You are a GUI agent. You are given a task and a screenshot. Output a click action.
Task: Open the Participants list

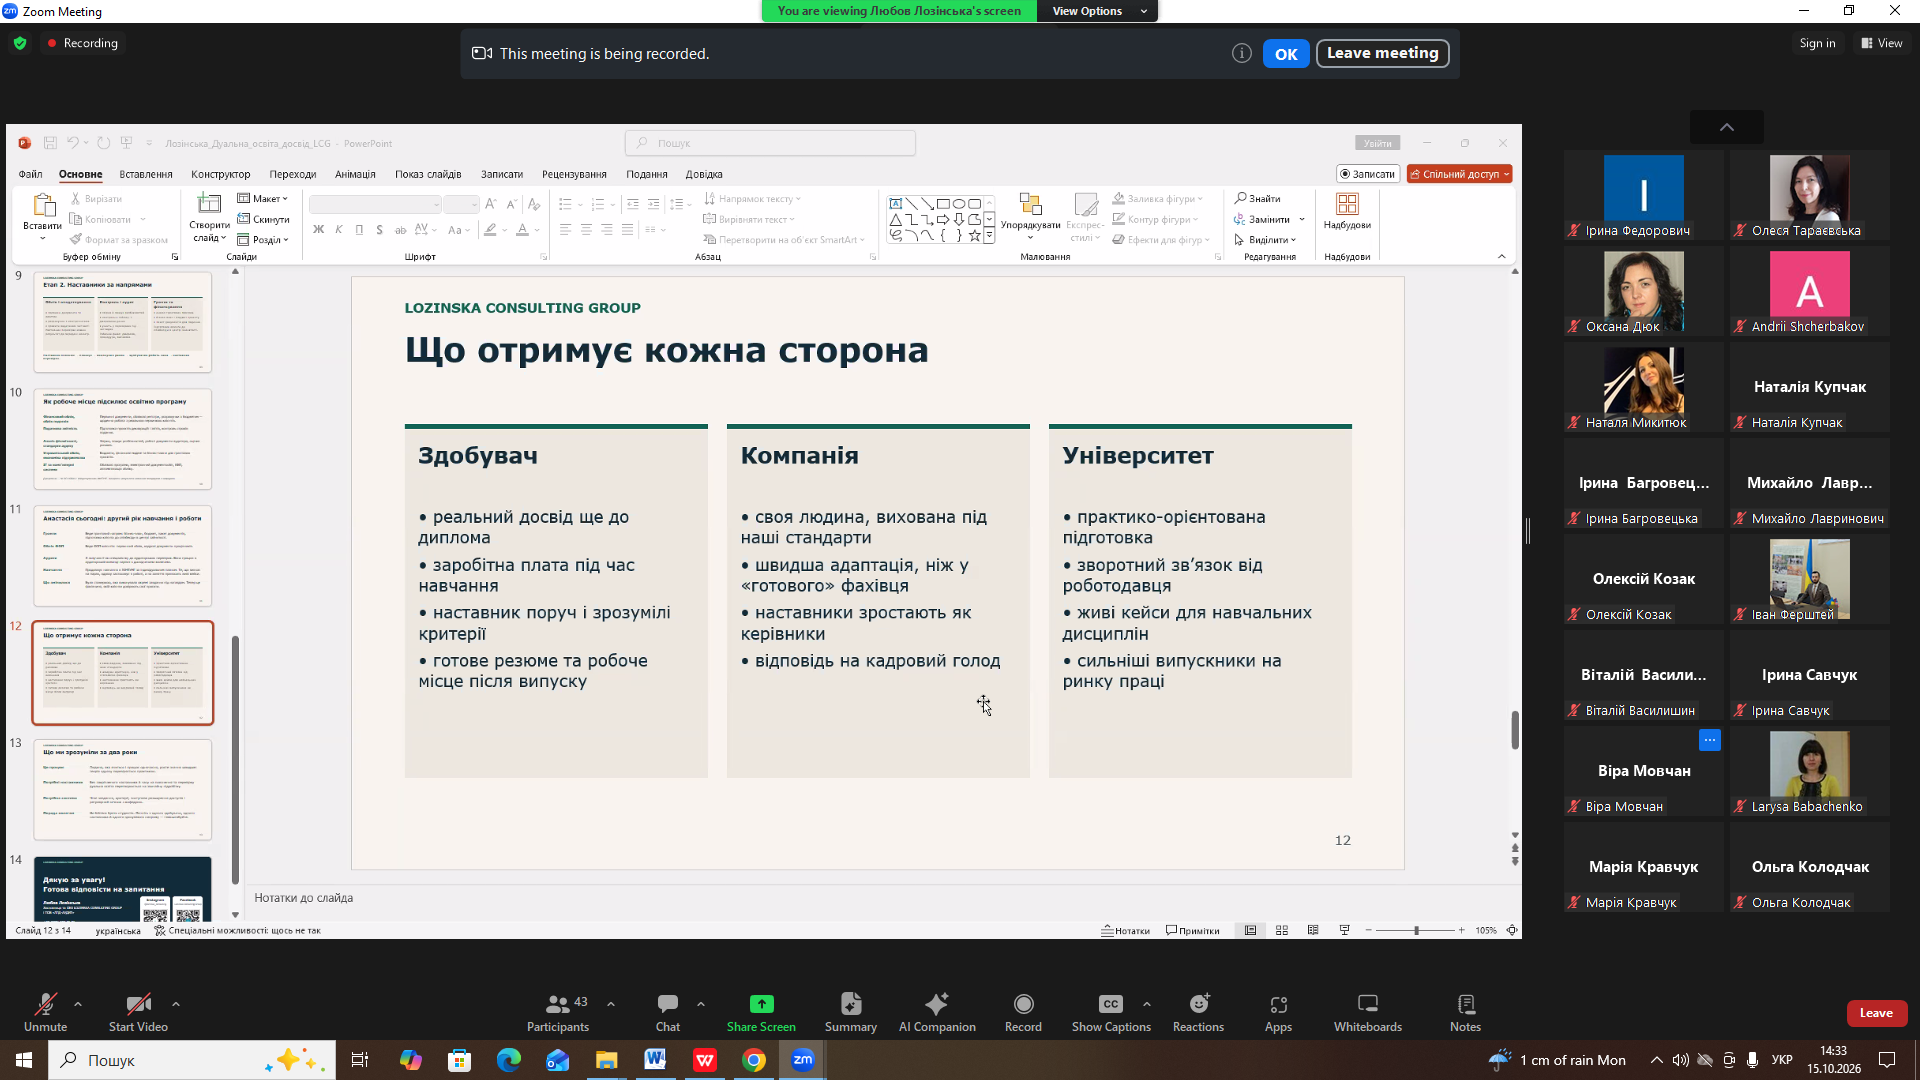coord(558,1012)
